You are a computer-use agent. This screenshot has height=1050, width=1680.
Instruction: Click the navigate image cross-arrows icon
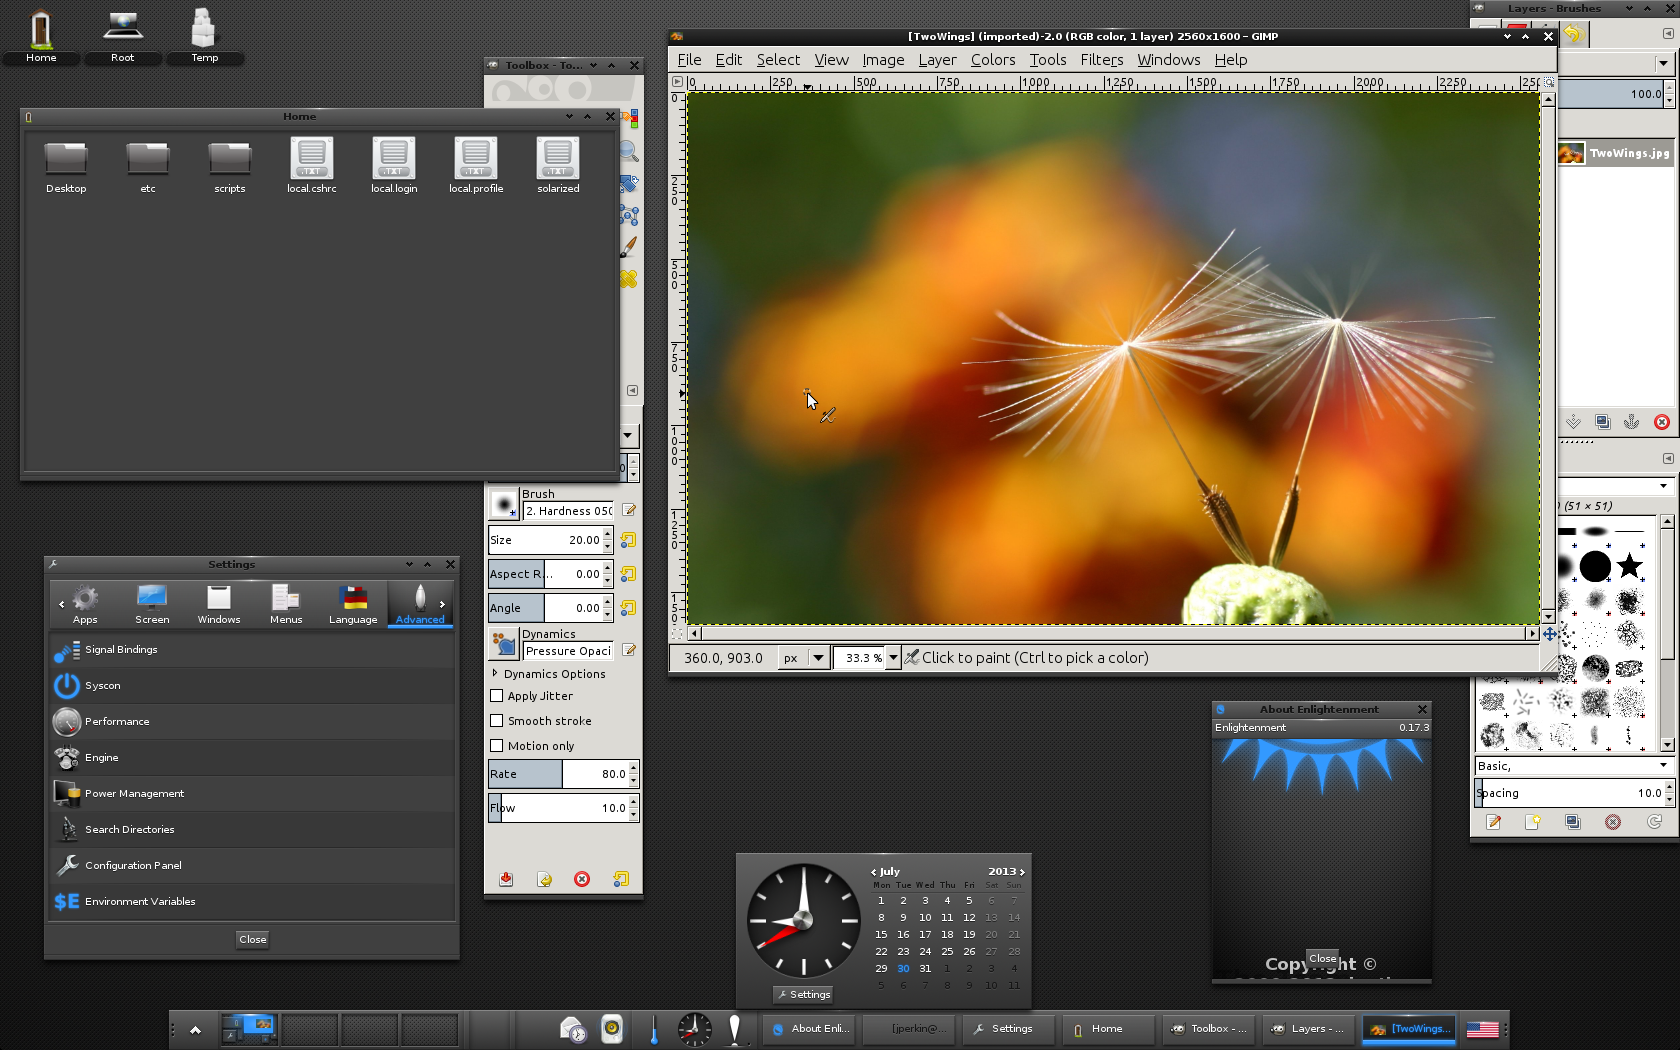click(x=1549, y=634)
